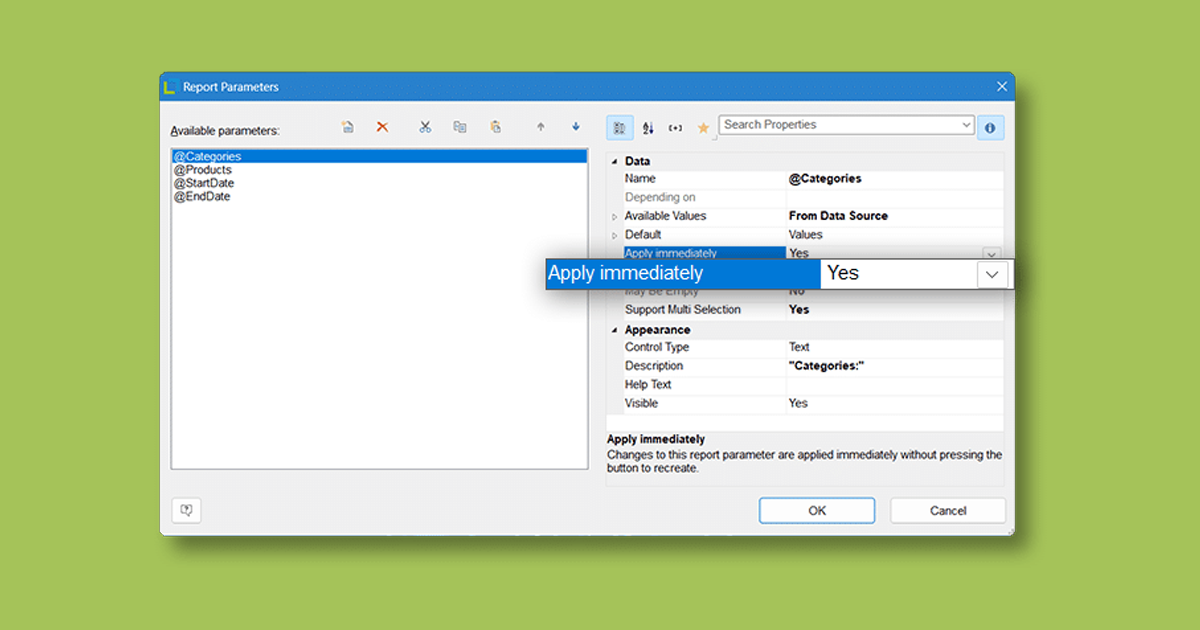This screenshot has width=1200, height=630.
Task: Move the parameter down in the list
Action: point(575,127)
